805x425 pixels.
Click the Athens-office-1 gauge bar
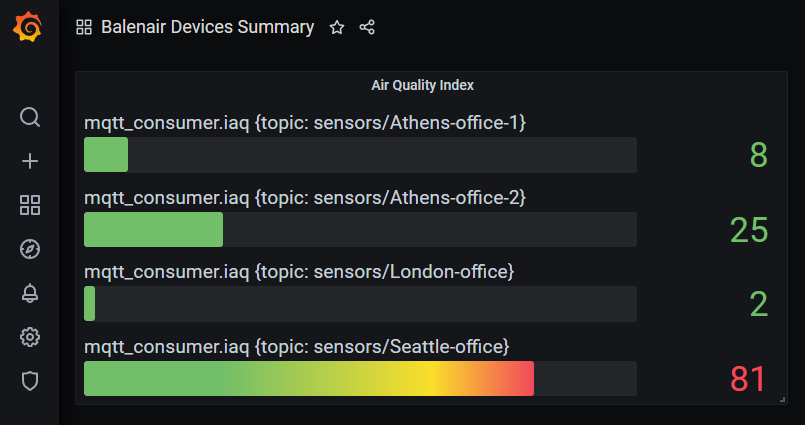360,154
